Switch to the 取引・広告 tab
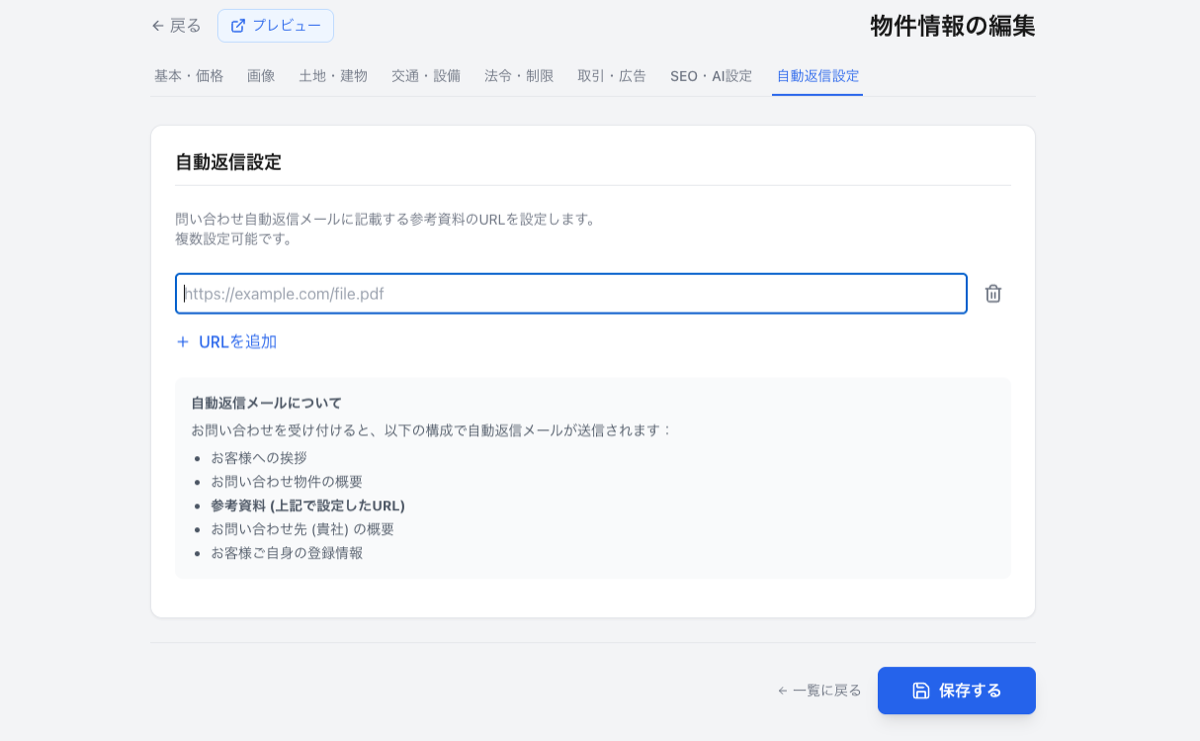 pyautogui.click(x=612, y=76)
